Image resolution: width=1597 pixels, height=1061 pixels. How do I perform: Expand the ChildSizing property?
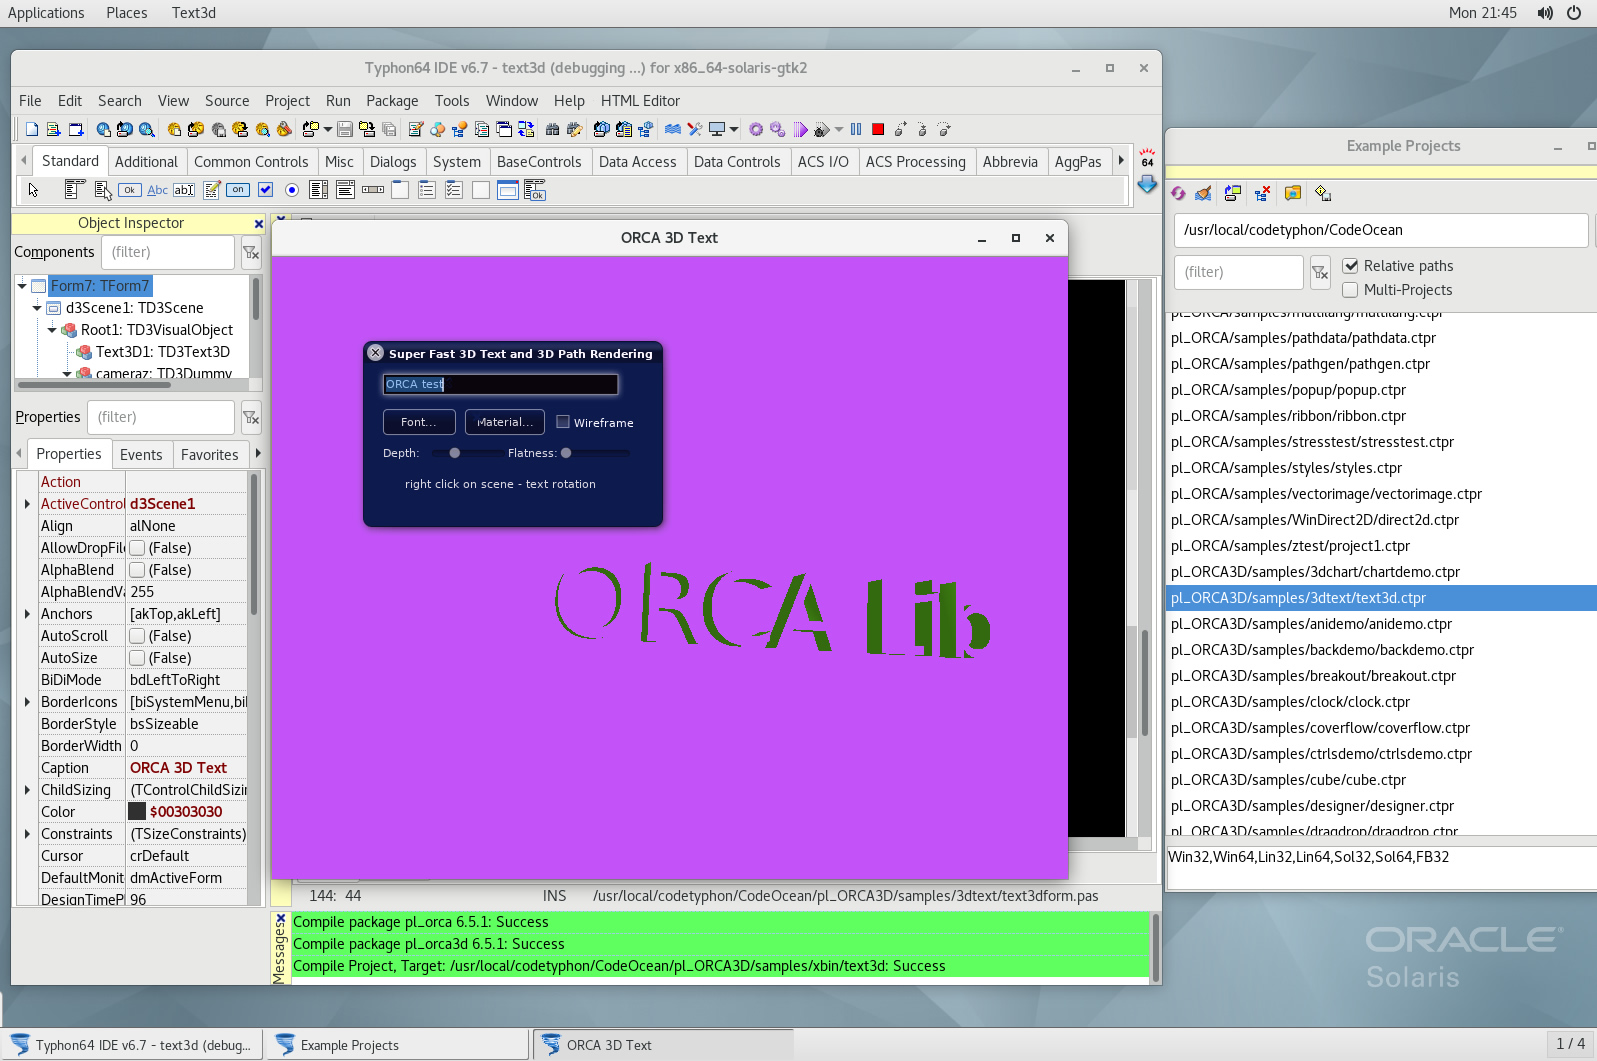(x=27, y=790)
